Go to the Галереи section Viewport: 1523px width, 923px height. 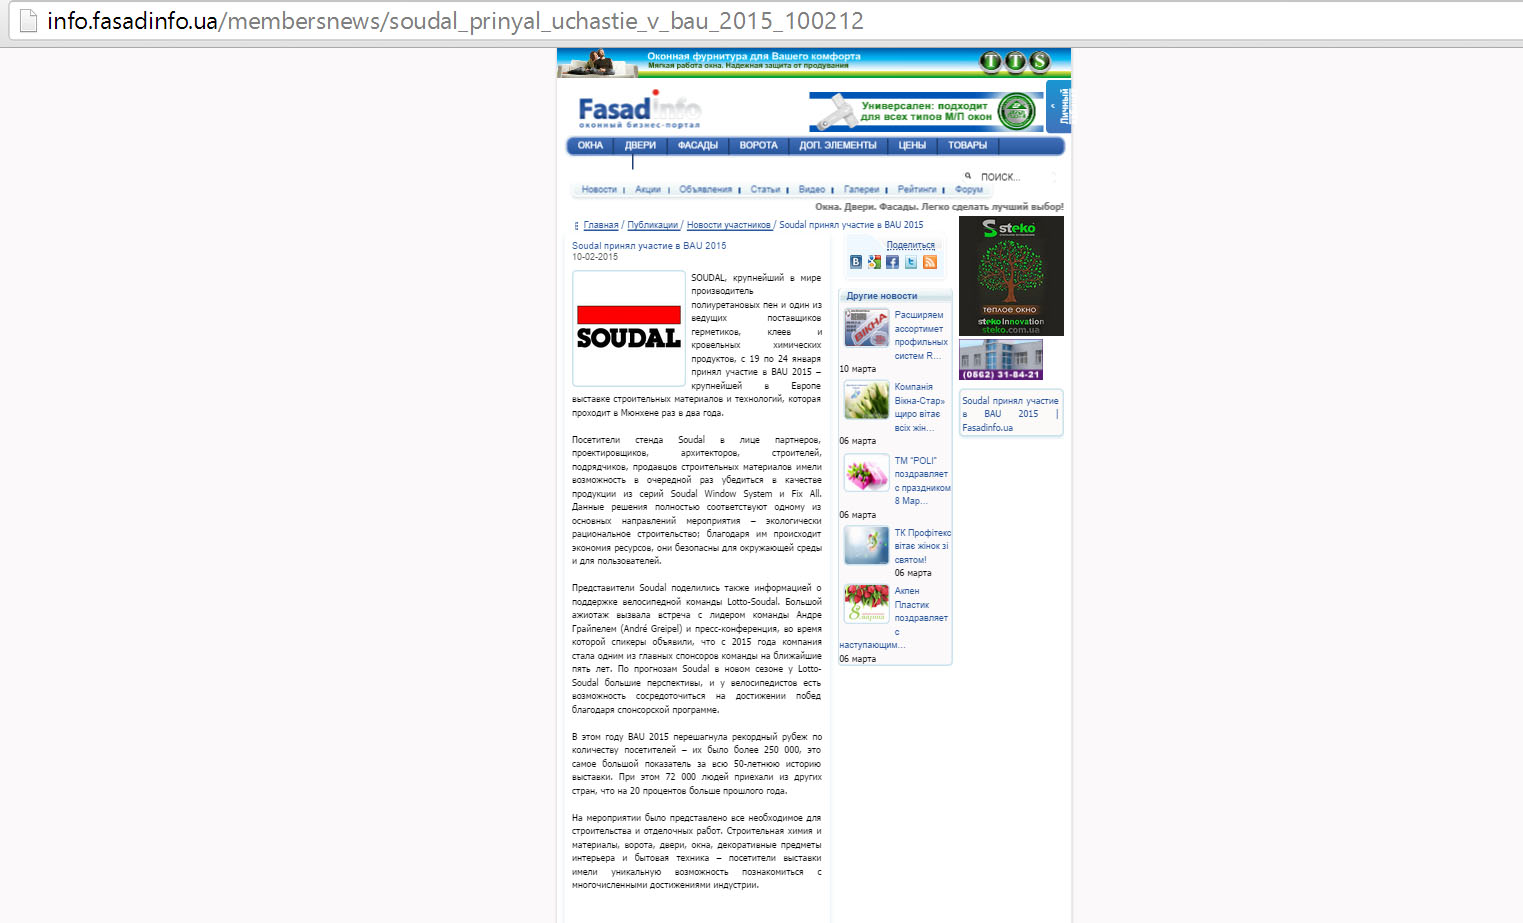[x=861, y=190]
